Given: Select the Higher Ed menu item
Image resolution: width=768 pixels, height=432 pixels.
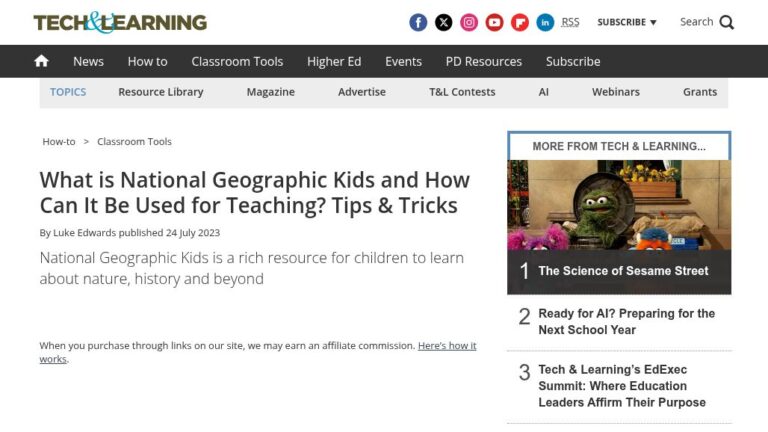Looking at the screenshot, I should coord(334,61).
